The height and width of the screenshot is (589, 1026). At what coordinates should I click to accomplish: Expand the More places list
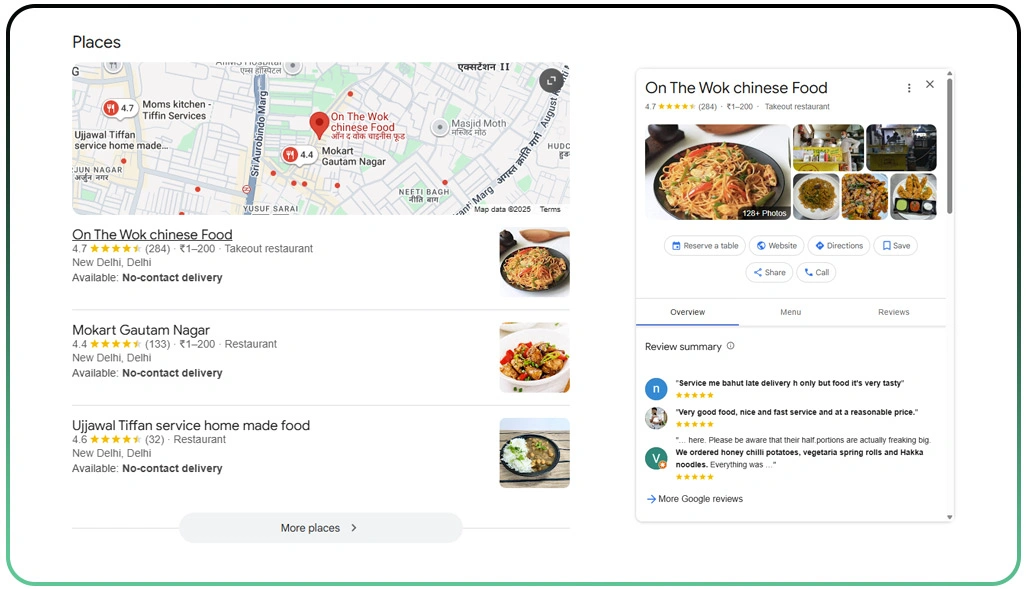pos(320,528)
